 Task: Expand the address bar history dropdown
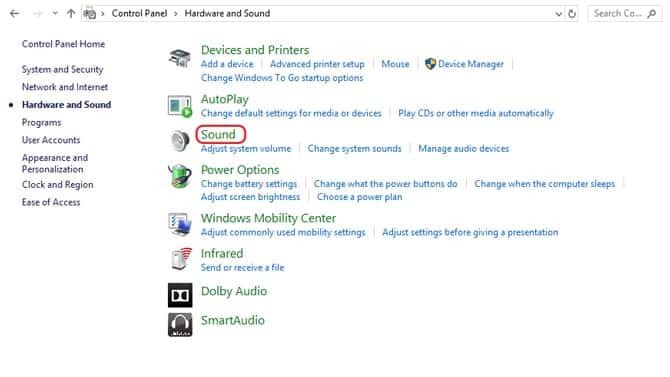point(558,14)
